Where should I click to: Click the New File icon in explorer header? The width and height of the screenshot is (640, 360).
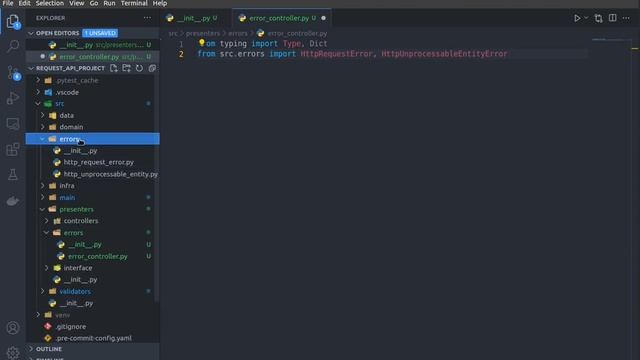[x=113, y=68]
